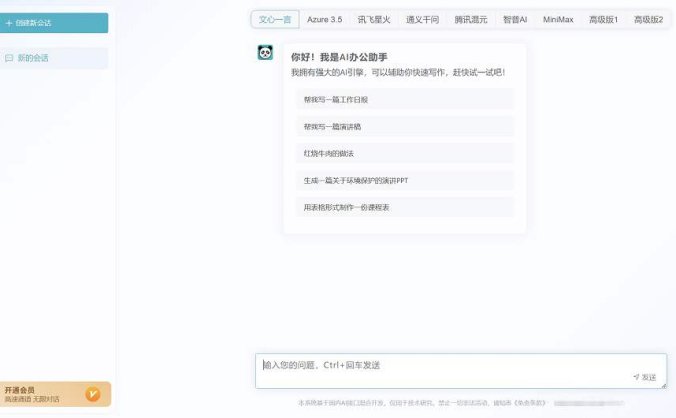This screenshot has width=676, height=418.
Task: Click the textarea resize handle corner
Action: coord(663,385)
